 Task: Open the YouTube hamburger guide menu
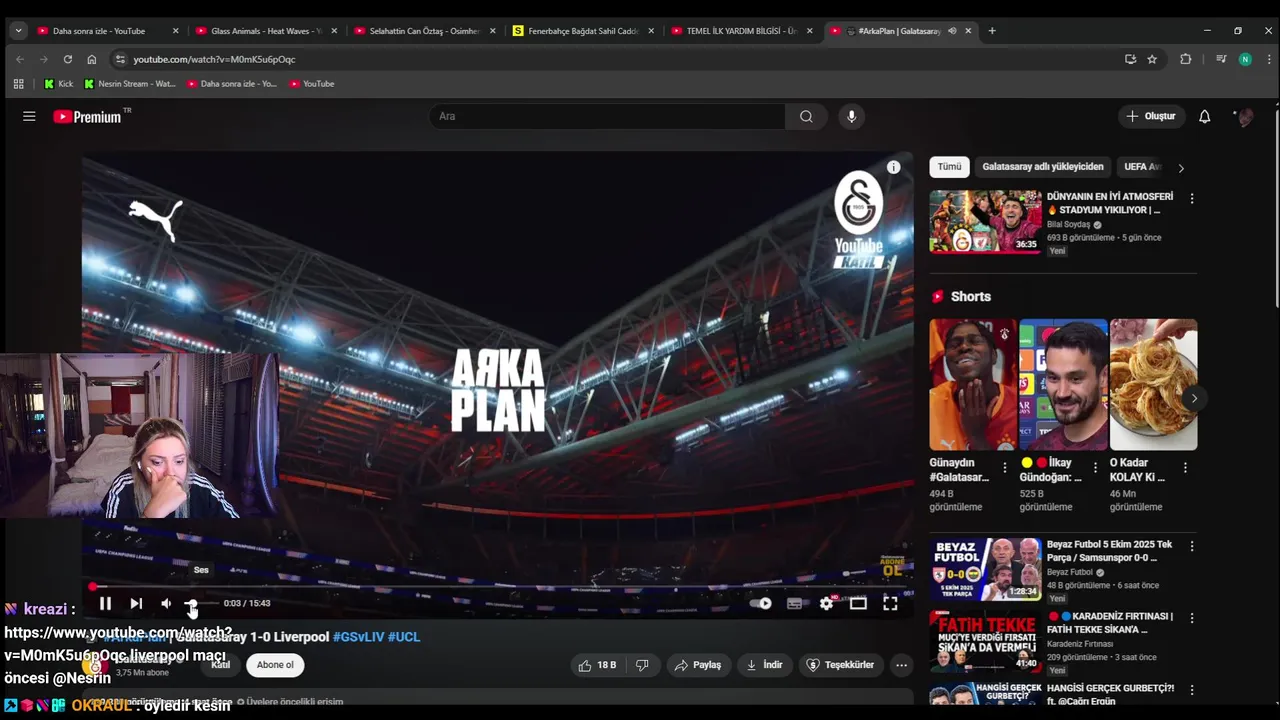tap(29, 116)
